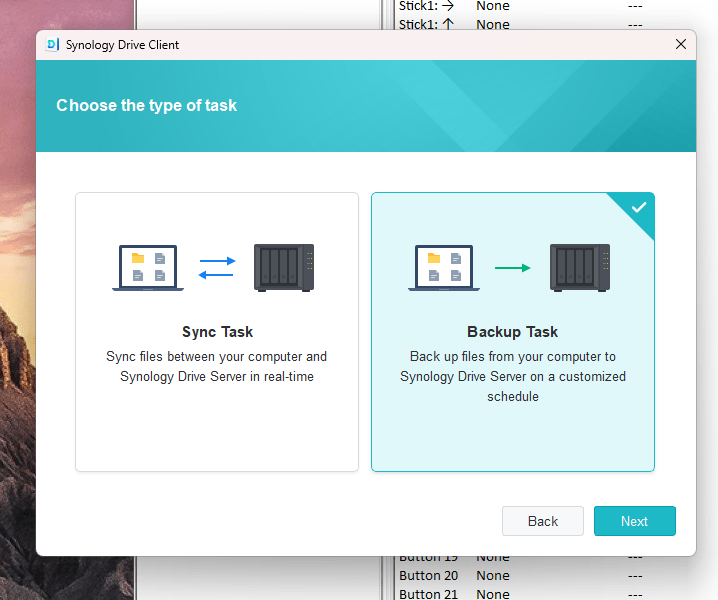Click "None" value beside Button 21
The height and width of the screenshot is (600, 718).
(493, 594)
